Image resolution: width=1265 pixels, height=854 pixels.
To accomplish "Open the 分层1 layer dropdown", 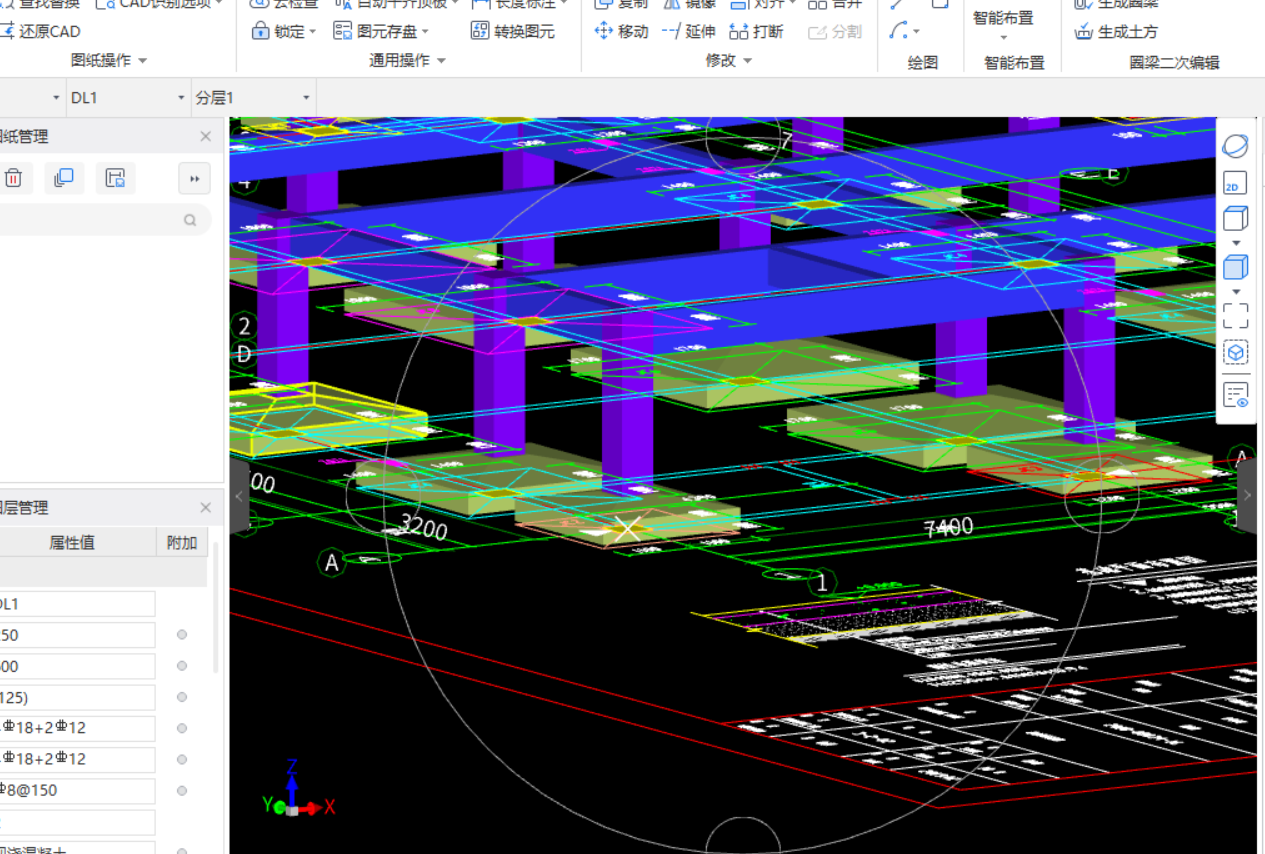I will click(x=306, y=98).
